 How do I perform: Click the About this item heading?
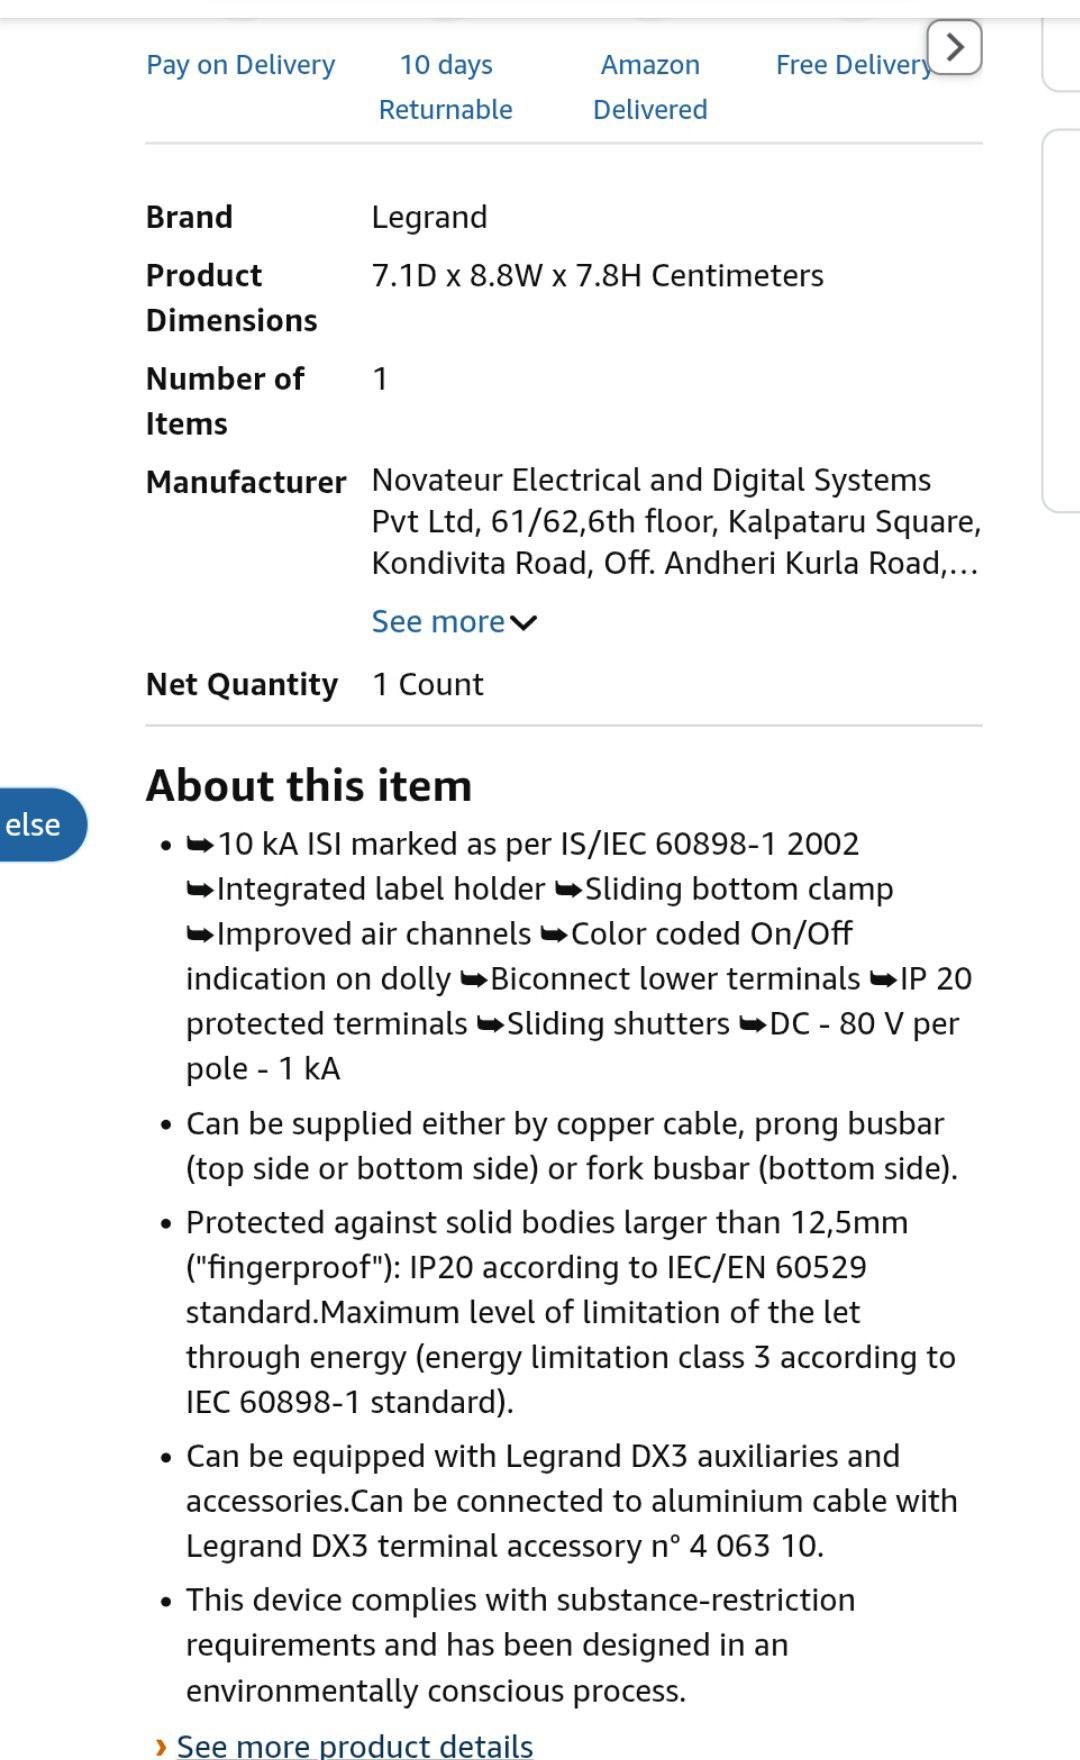tap(309, 786)
